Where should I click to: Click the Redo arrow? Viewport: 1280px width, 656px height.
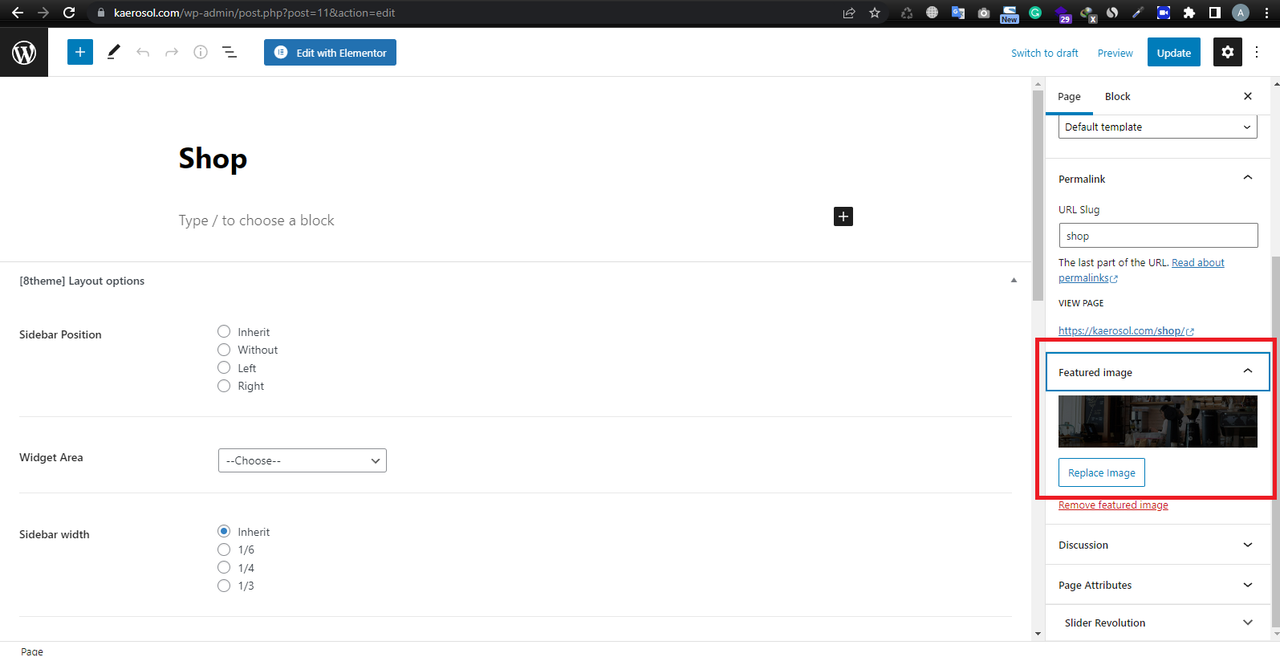point(171,52)
